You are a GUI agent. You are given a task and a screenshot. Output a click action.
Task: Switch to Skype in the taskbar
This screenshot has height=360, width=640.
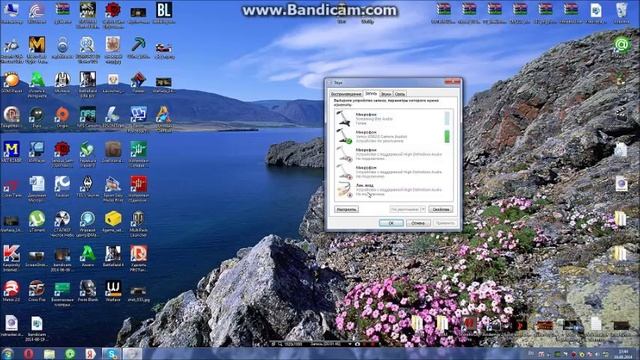111,354
